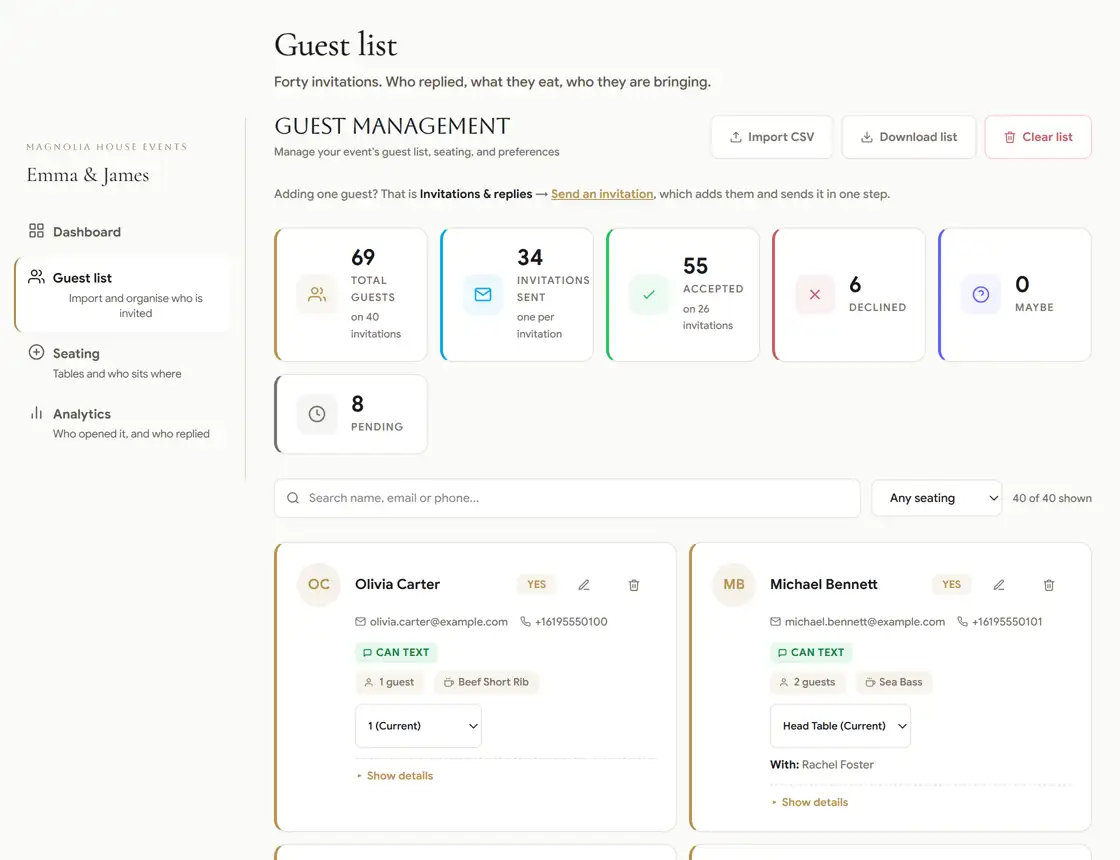Open Michael Bennett's Head Table (Current) dropdown
Viewport: 1120px width, 860px height.
point(840,726)
